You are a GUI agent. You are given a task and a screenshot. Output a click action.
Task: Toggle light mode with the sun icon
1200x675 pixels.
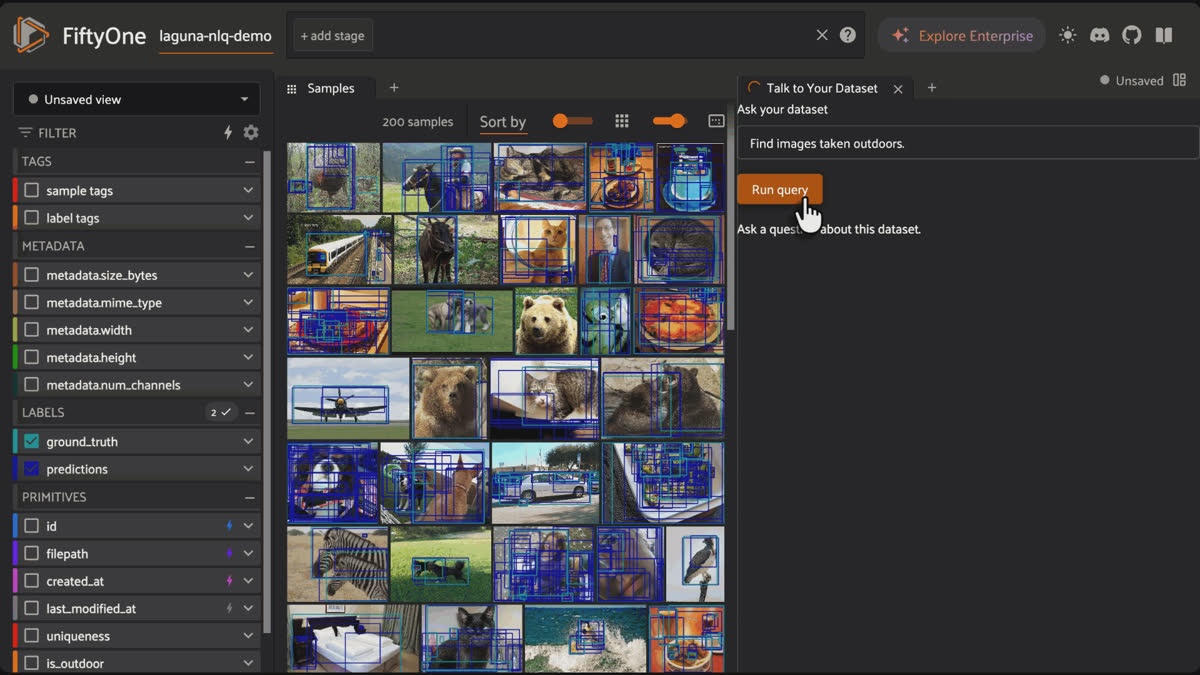point(1068,35)
